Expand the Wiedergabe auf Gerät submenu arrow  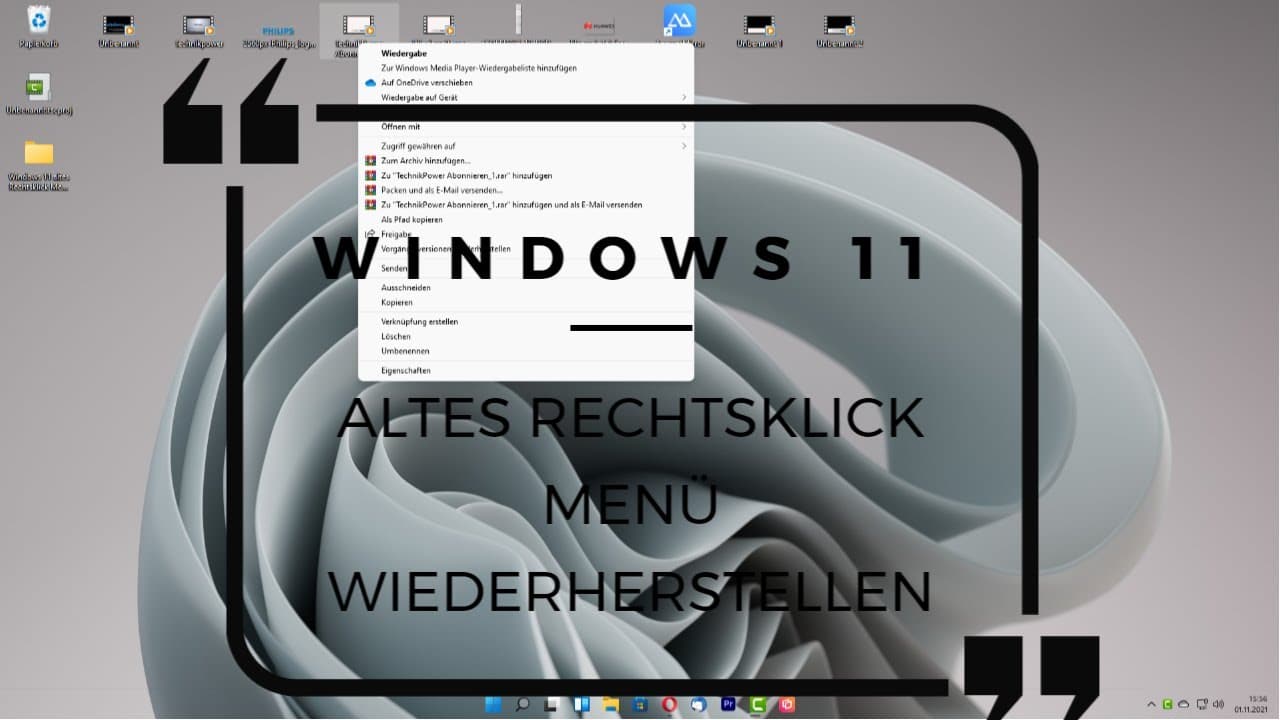tap(684, 98)
